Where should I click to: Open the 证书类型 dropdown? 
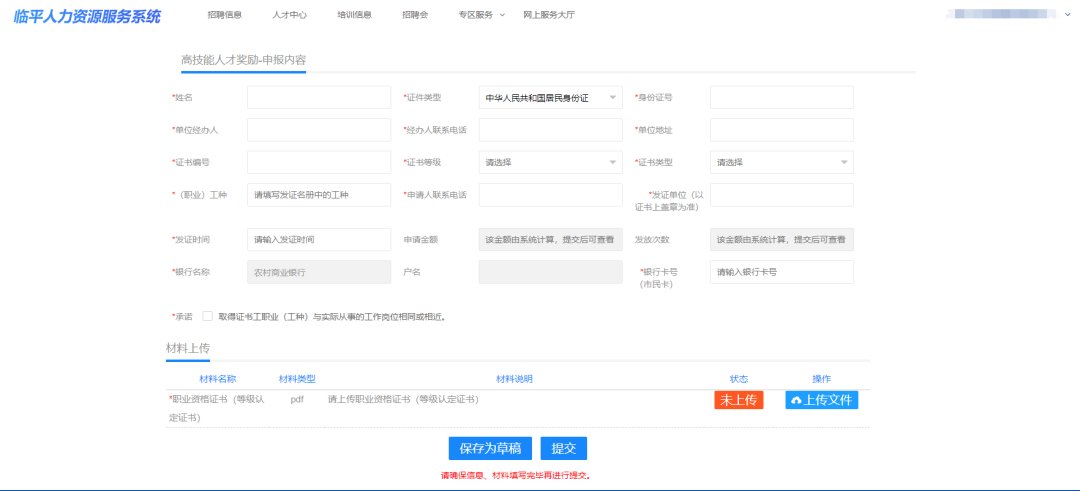pyautogui.click(x=781, y=162)
